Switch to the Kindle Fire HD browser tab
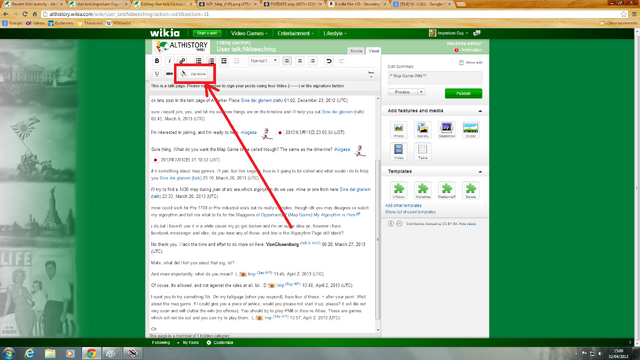The image size is (640, 360). 358,4
